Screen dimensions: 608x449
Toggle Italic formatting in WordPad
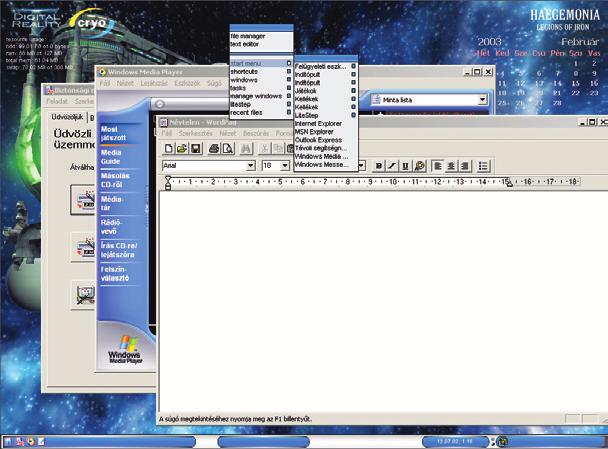392,166
